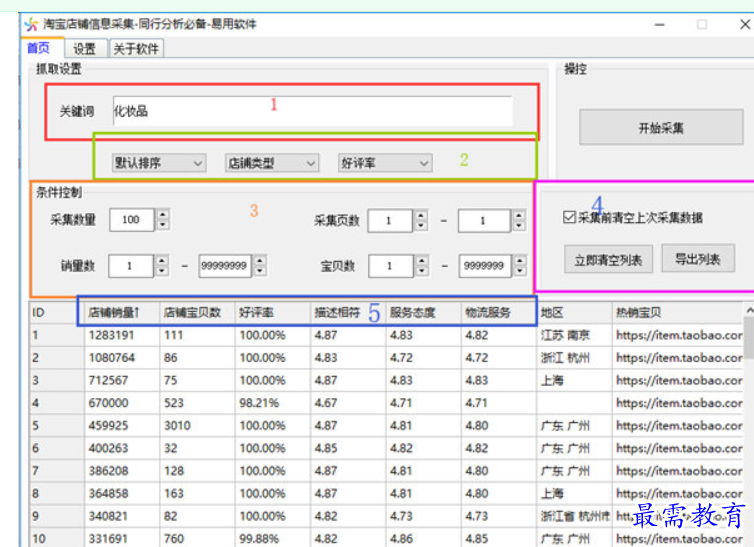The width and height of the screenshot is (754, 547).
Task: Decrease 宝贝数 minimum with down arrow
Action: pyautogui.click(x=422, y=272)
